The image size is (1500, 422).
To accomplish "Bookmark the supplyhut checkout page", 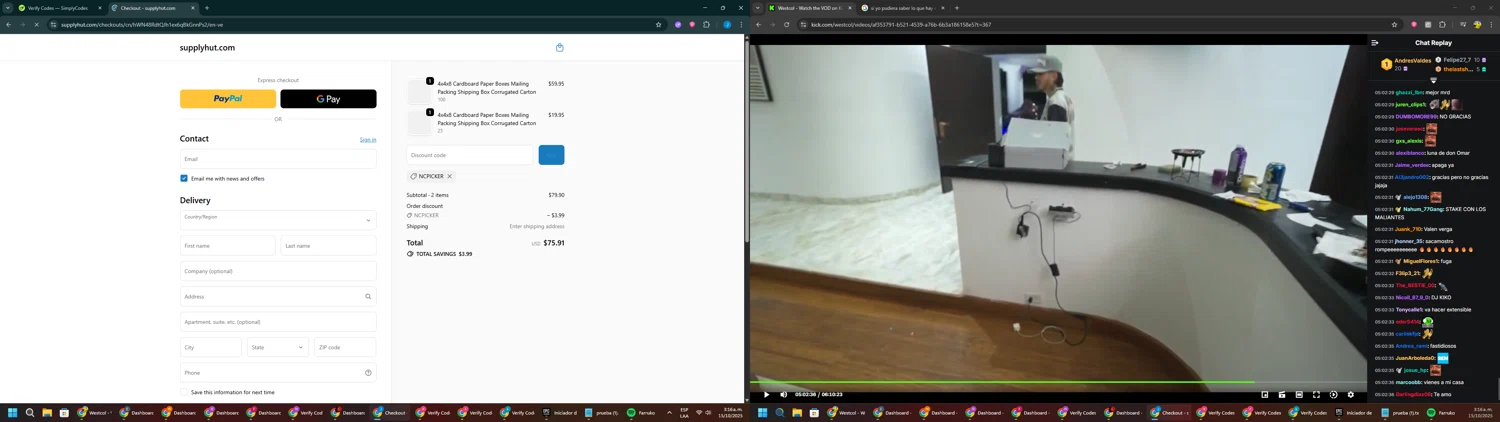I will (x=658, y=25).
